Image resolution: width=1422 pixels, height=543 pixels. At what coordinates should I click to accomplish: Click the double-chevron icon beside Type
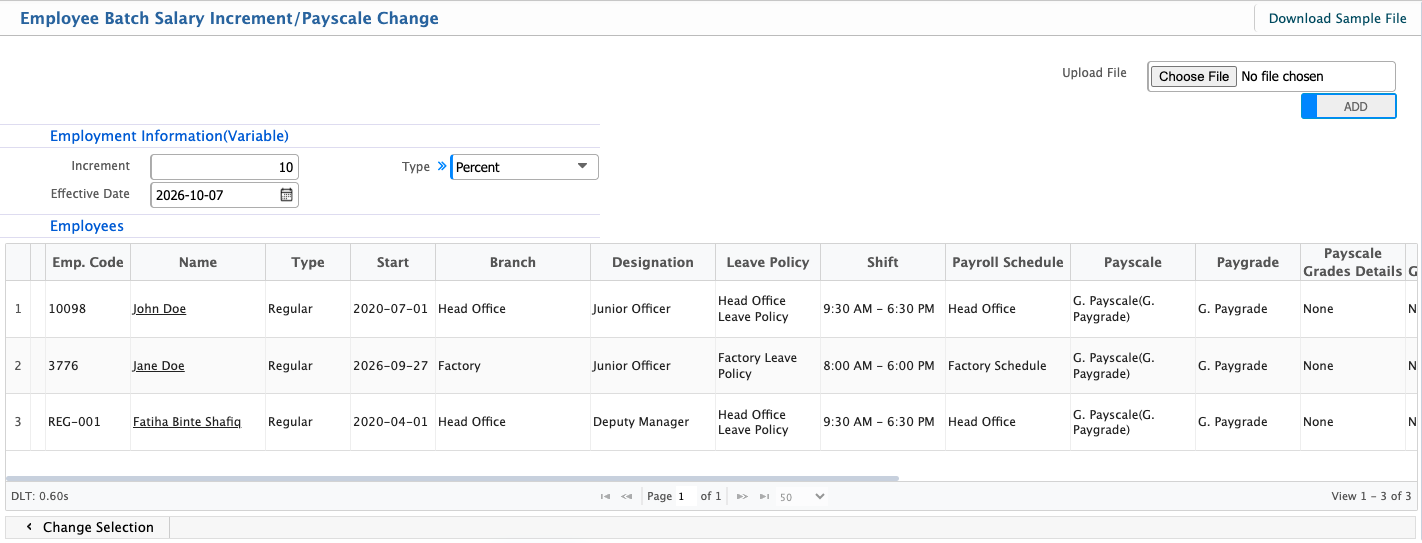[442, 167]
